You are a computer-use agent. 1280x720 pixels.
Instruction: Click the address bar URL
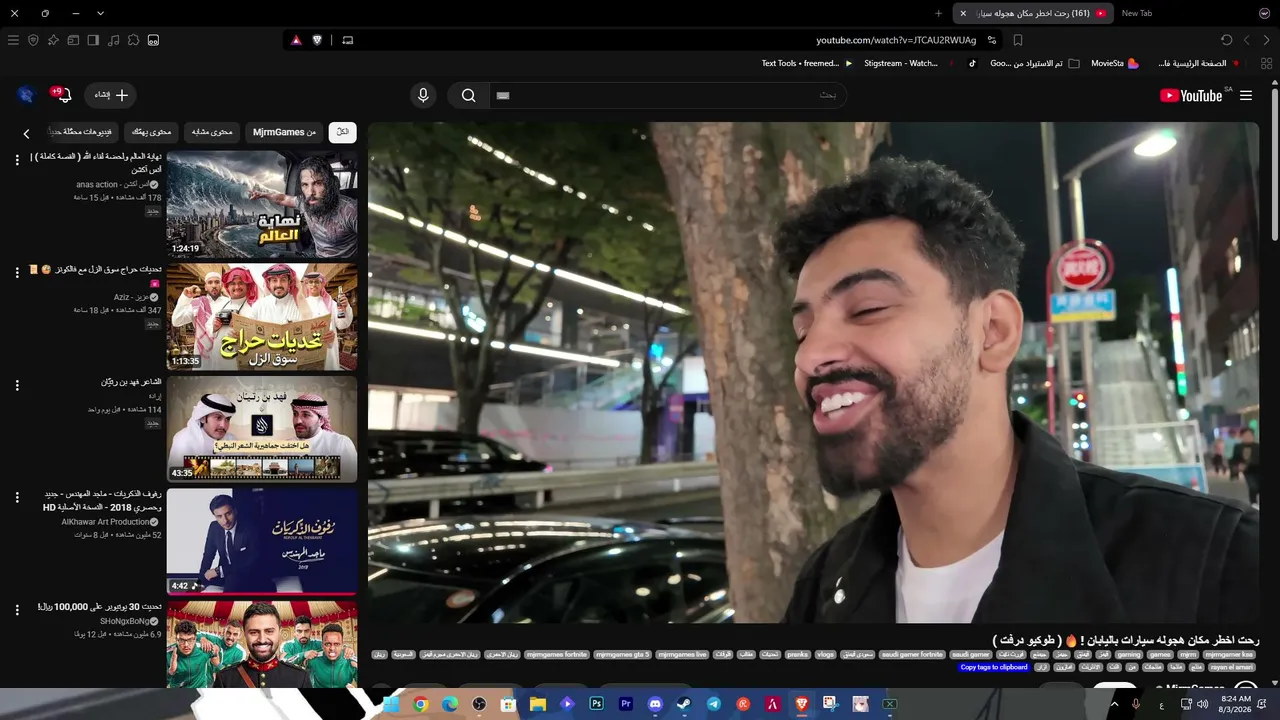pyautogui.click(x=896, y=40)
